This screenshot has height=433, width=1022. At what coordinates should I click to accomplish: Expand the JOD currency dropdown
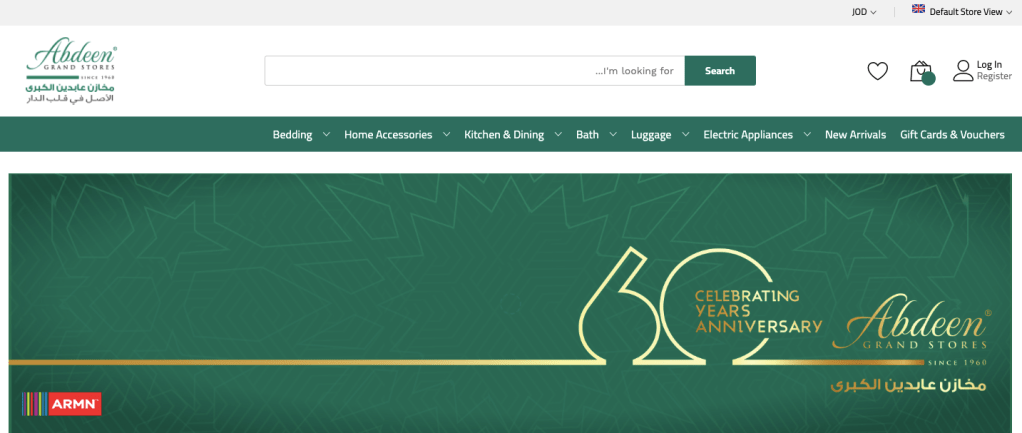pyautogui.click(x=864, y=12)
